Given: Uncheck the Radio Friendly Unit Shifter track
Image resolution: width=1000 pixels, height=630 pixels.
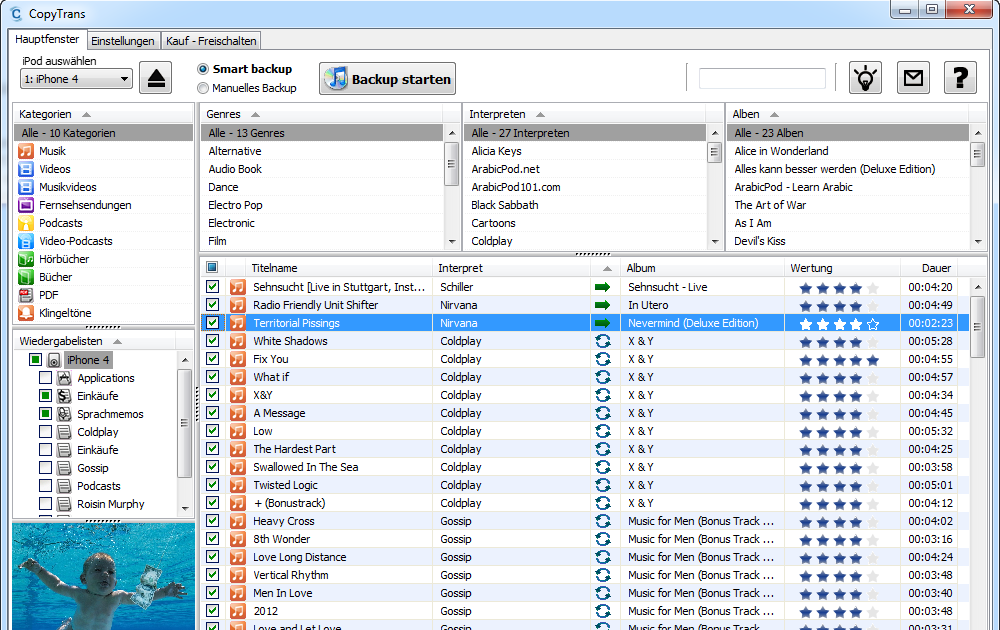Looking at the screenshot, I should [x=212, y=305].
